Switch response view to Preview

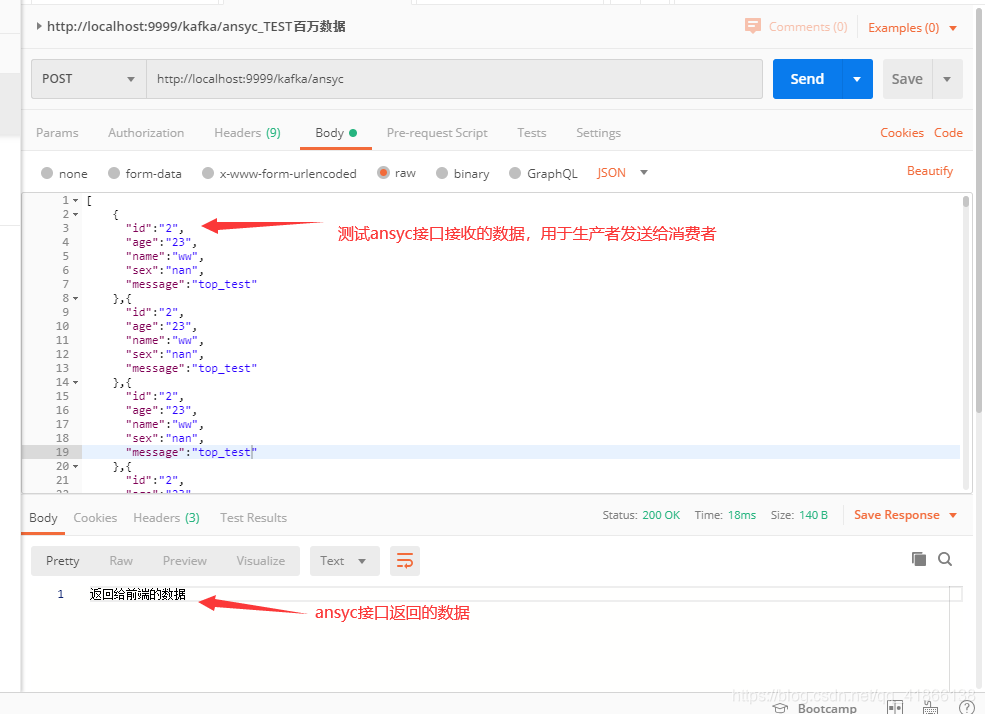185,561
